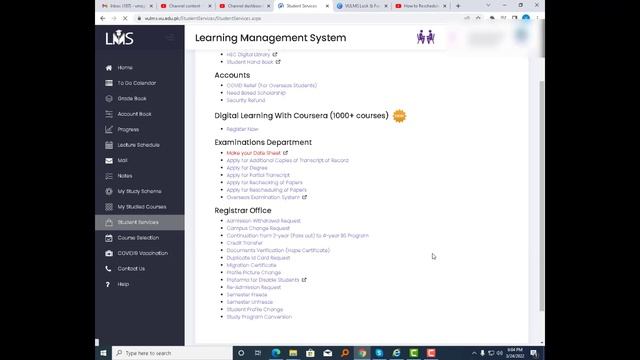Screen dimensions: 640x360
Task: Open Lecture Schedule sidebar icon
Action: [109, 145]
